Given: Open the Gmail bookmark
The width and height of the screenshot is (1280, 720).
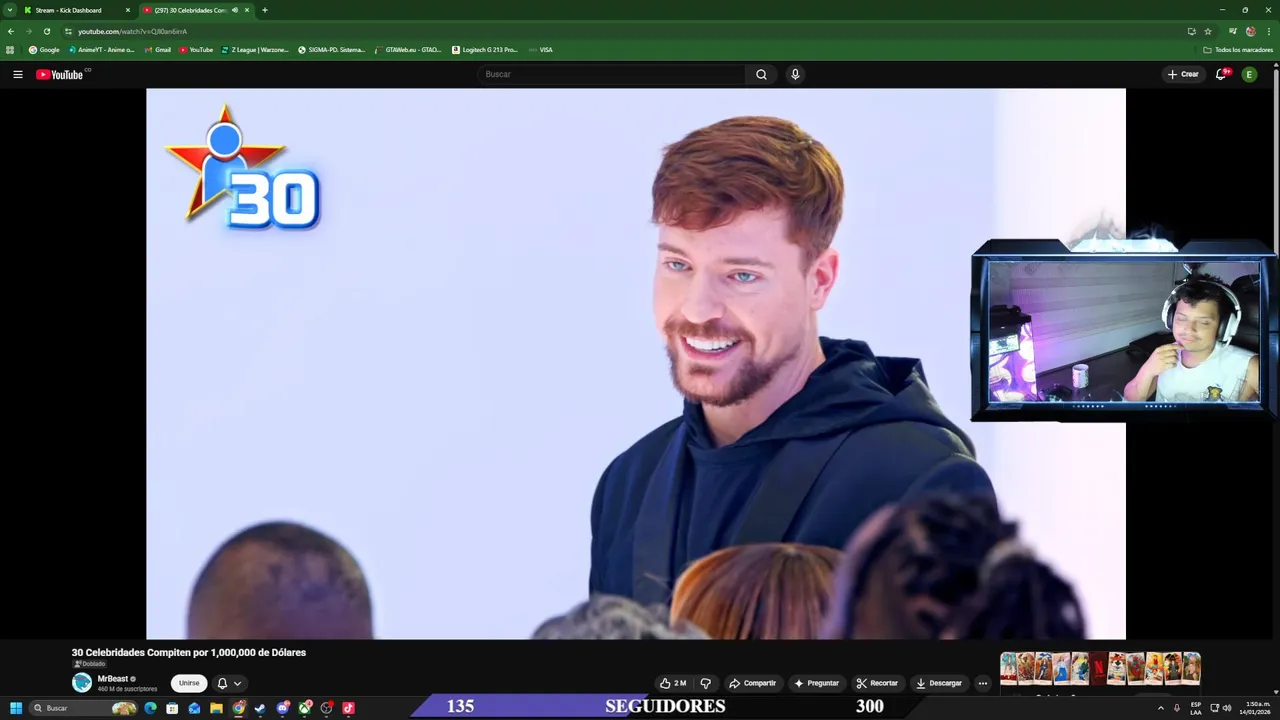Looking at the screenshot, I should (158, 49).
